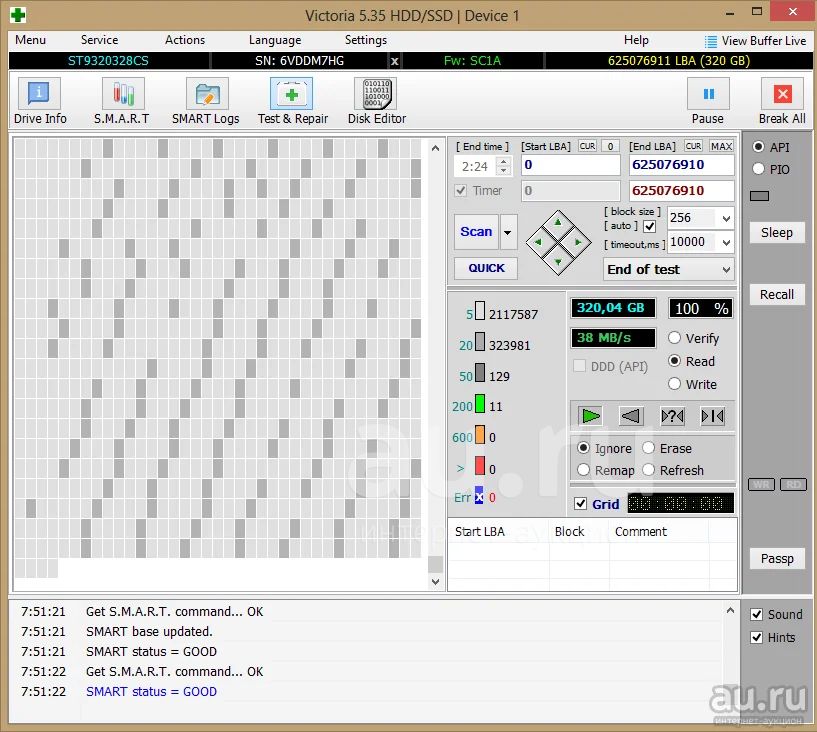Click the butterfly scan mode button
The height and width of the screenshot is (732, 817).
tap(712, 416)
